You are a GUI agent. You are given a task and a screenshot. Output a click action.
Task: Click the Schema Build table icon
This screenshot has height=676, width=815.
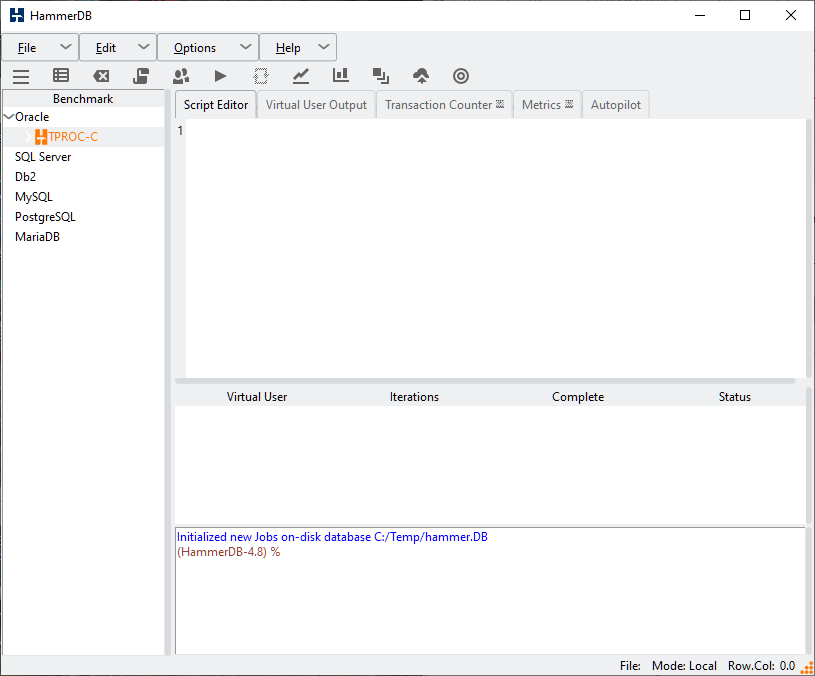(x=61, y=76)
